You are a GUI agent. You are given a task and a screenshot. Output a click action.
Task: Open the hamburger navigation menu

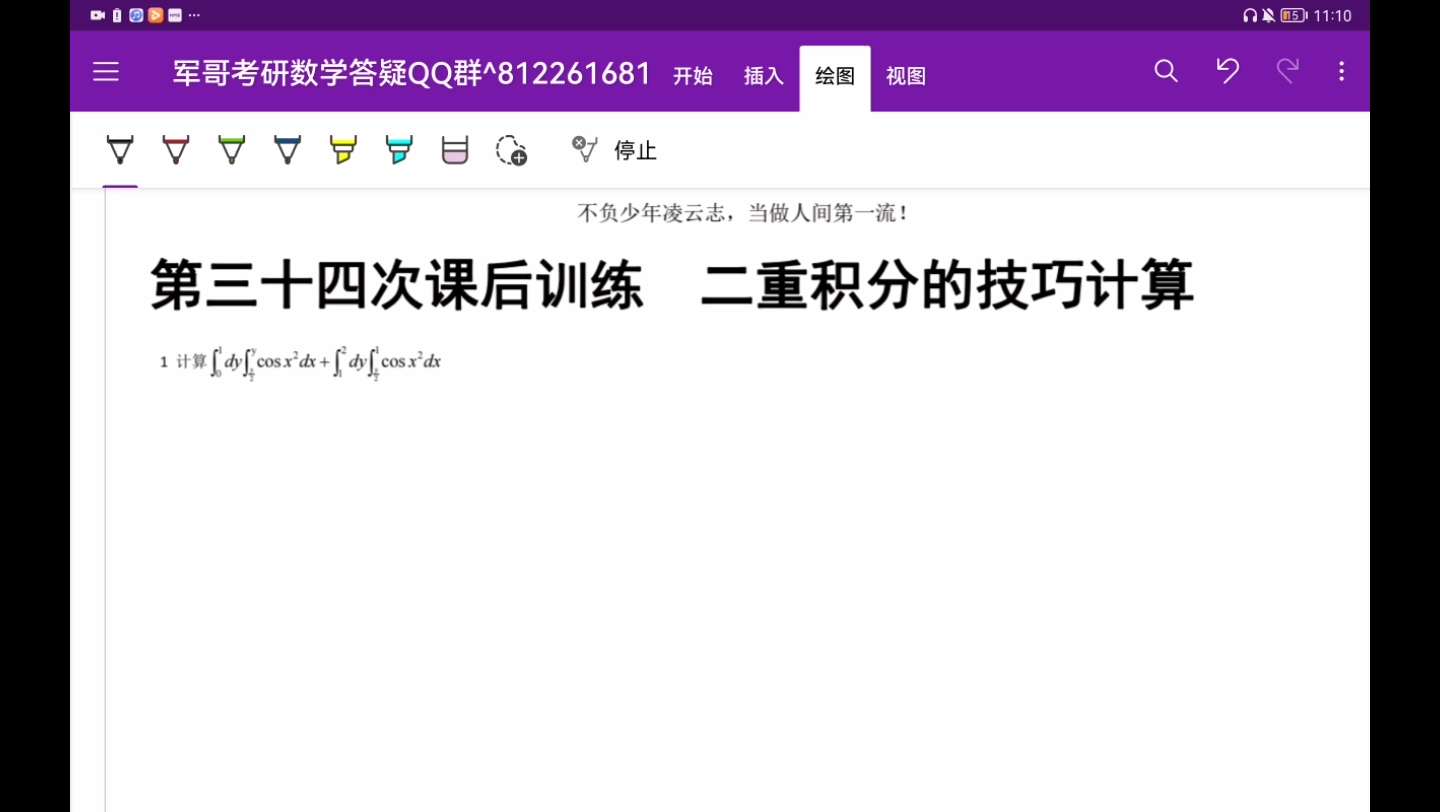pos(106,72)
